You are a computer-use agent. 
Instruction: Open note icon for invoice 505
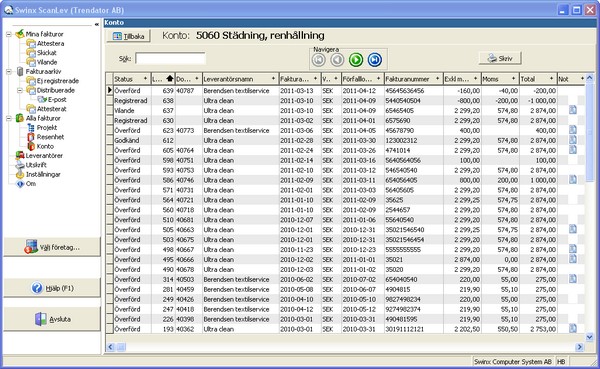click(572, 230)
